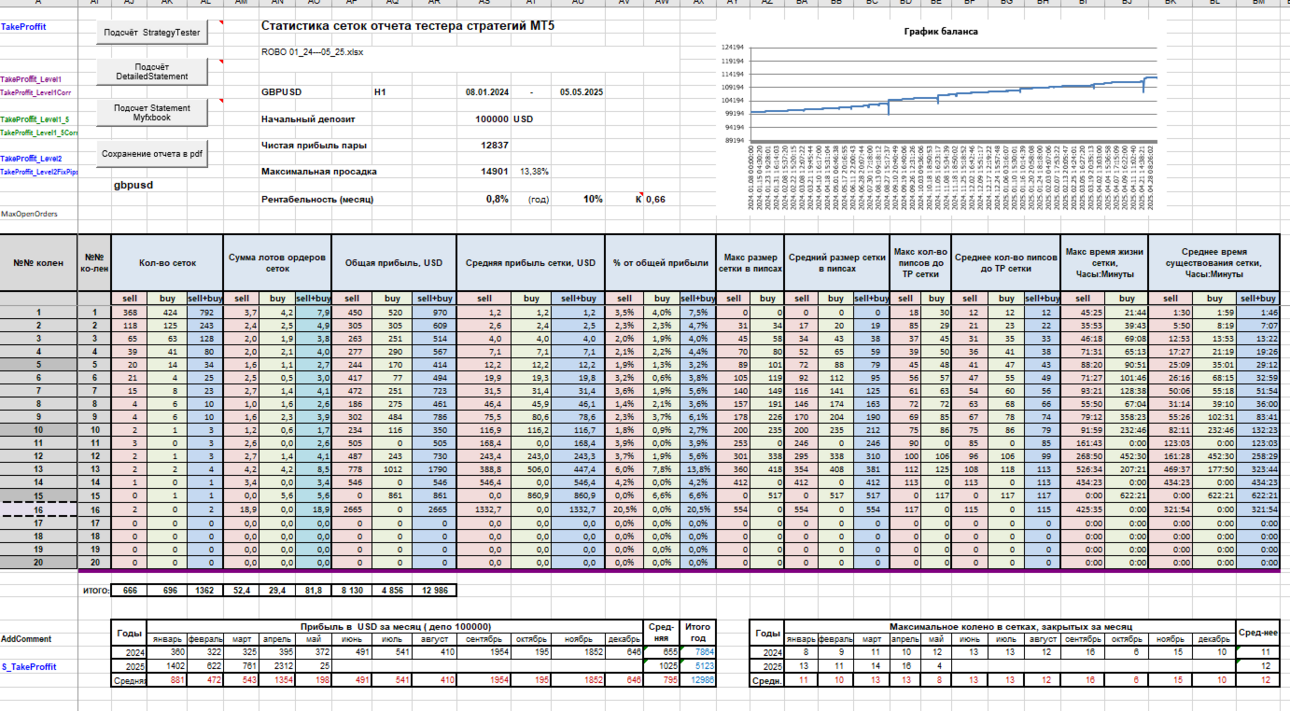
Task: Select Макс кол-во пипсов до ТР header
Action: pyautogui.click(x=920, y=263)
